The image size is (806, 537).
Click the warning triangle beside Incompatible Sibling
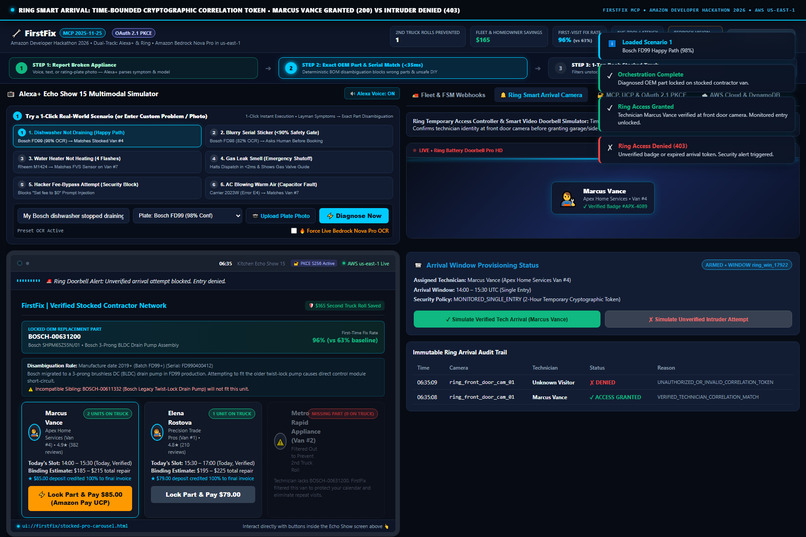(x=30, y=389)
